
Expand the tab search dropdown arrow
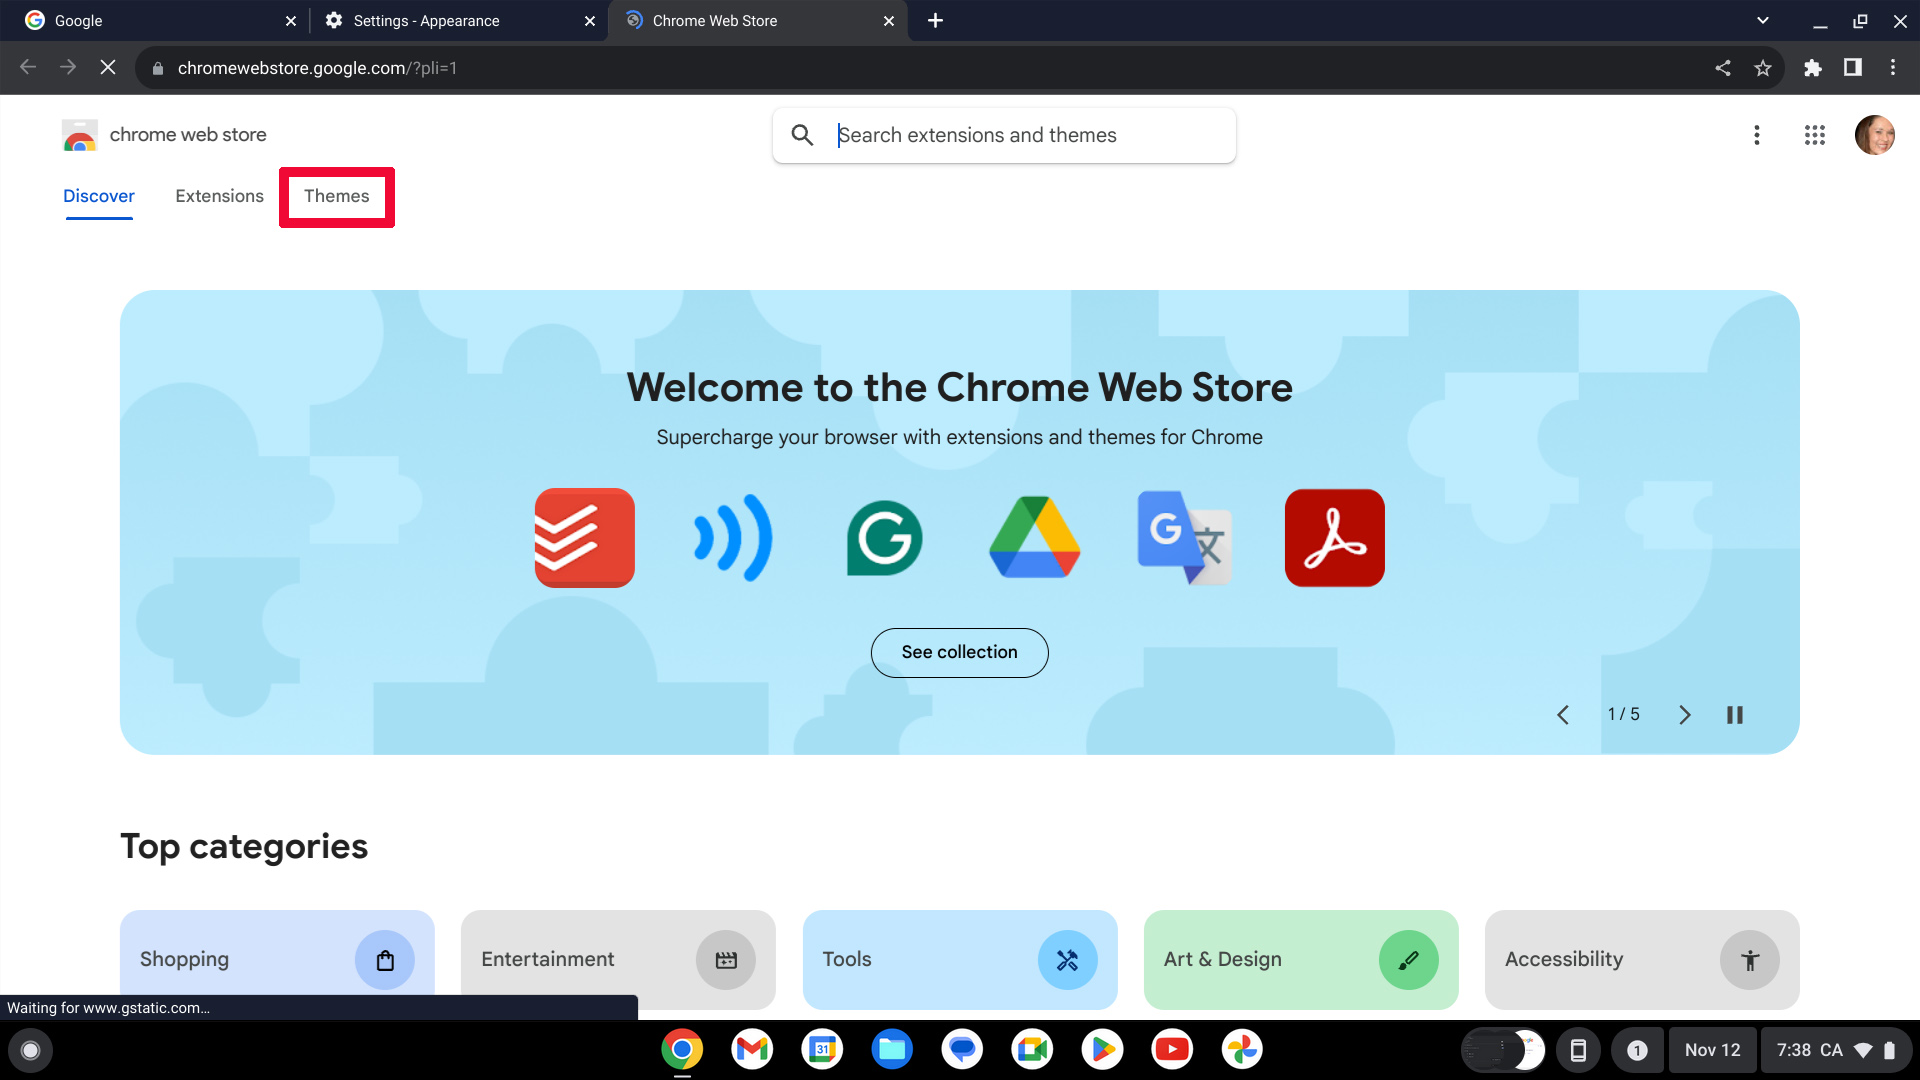tap(1762, 20)
